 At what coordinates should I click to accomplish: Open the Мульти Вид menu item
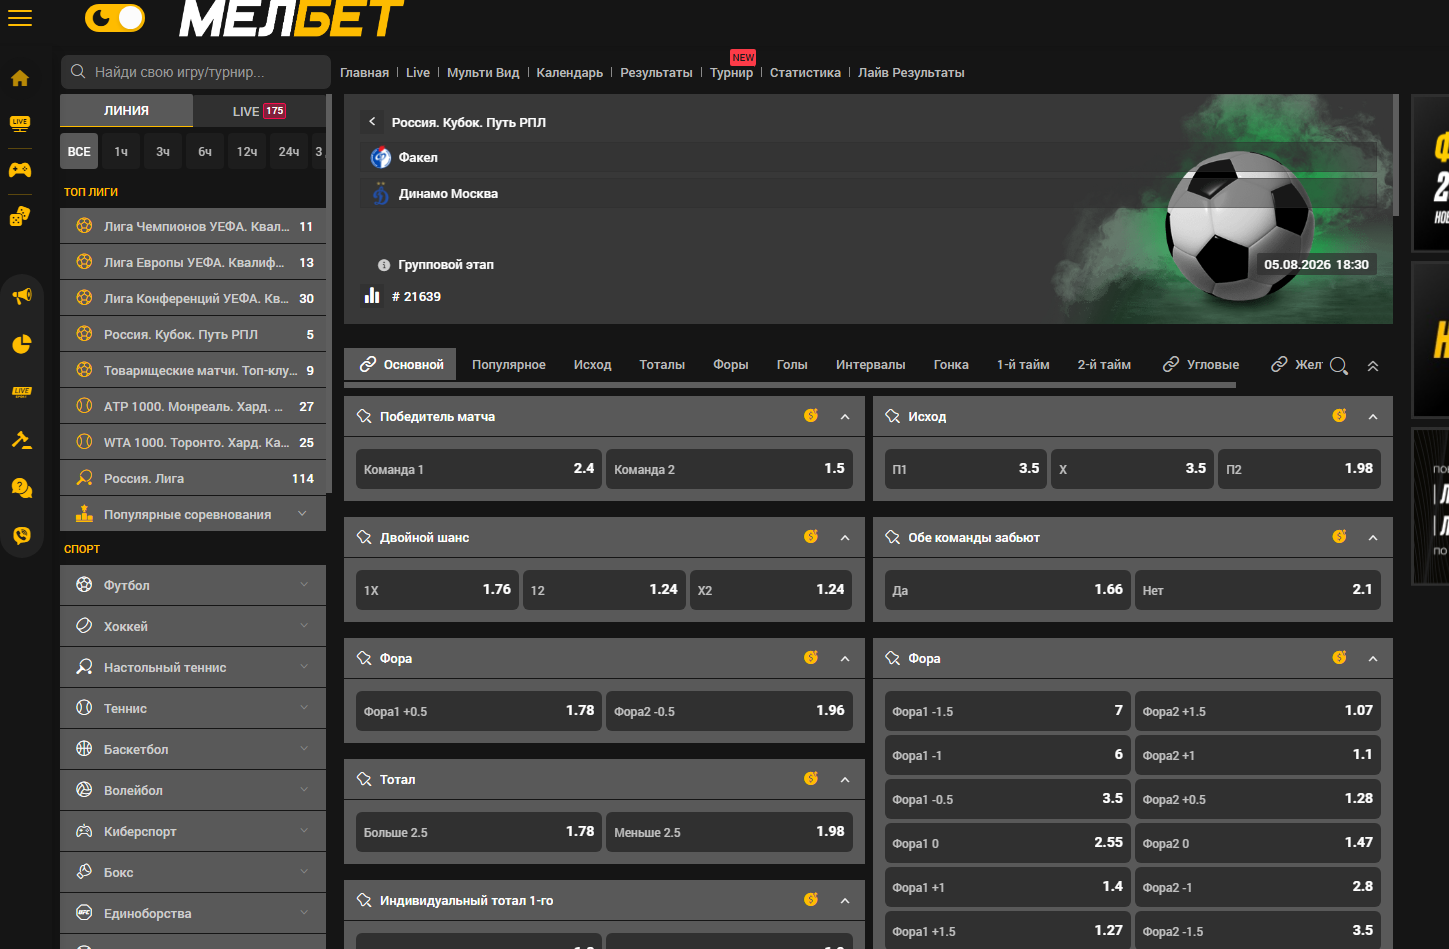click(483, 73)
